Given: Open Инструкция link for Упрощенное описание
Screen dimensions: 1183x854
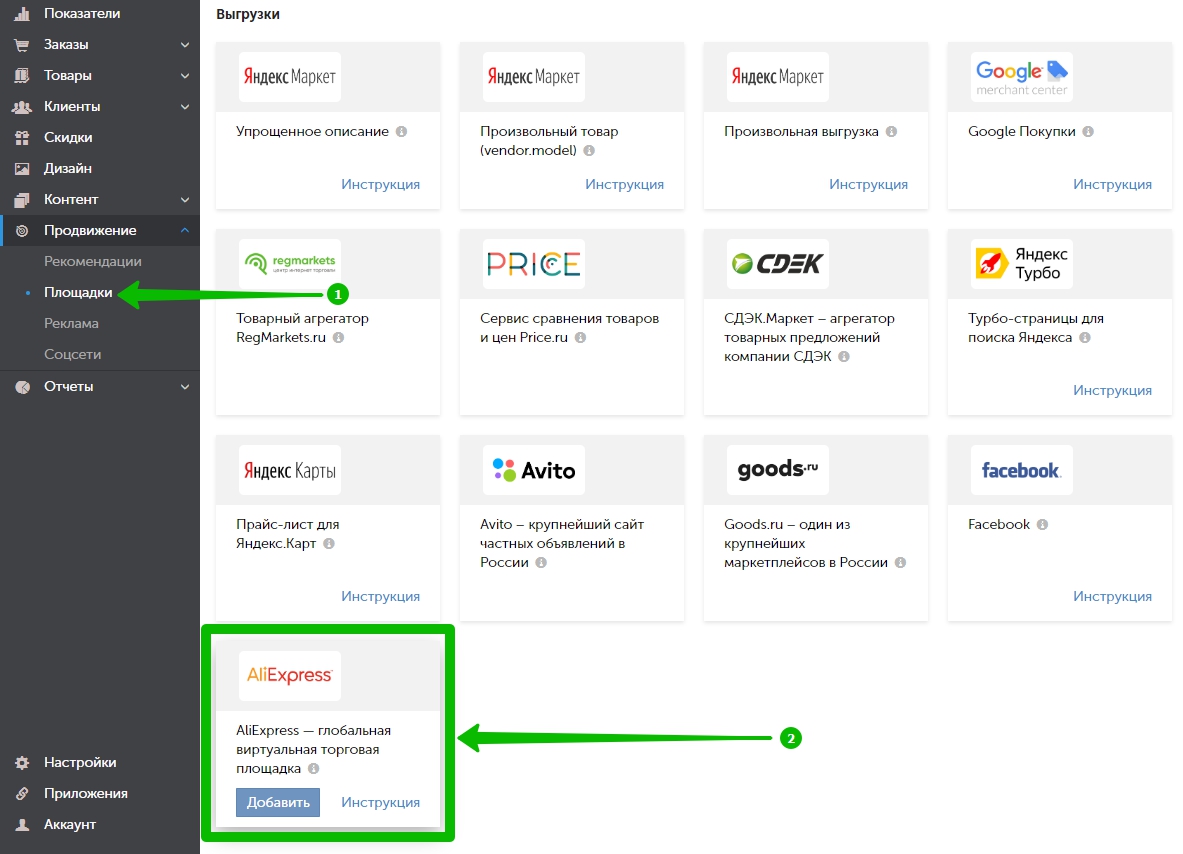Looking at the screenshot, I should 380,184.
